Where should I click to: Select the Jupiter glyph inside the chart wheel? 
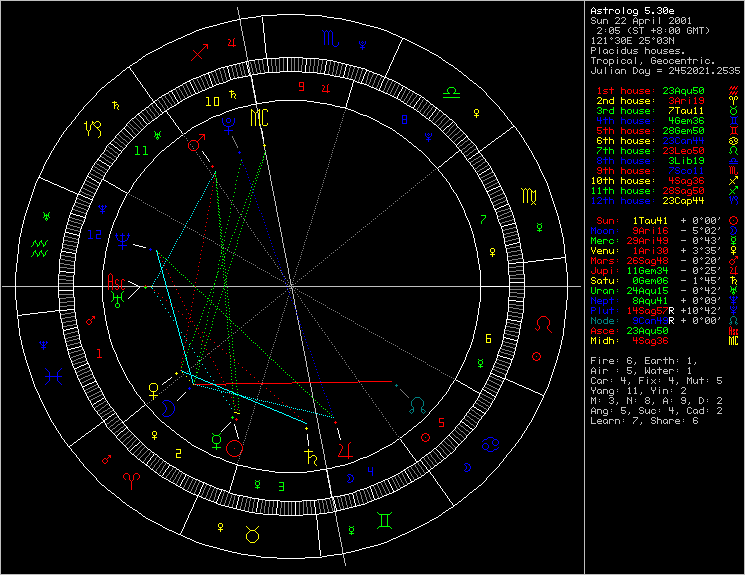346,447
